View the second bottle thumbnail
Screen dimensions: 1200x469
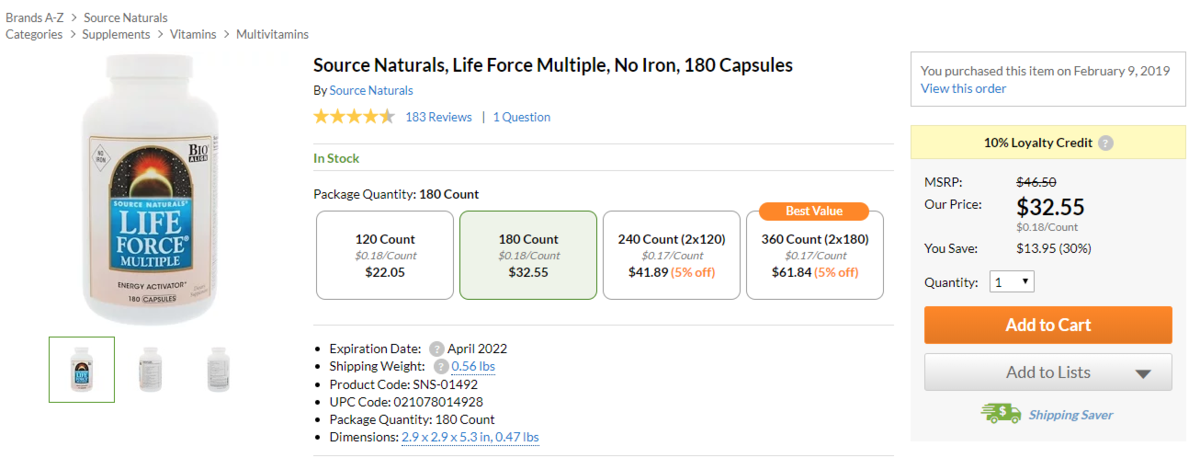[150, 369]
